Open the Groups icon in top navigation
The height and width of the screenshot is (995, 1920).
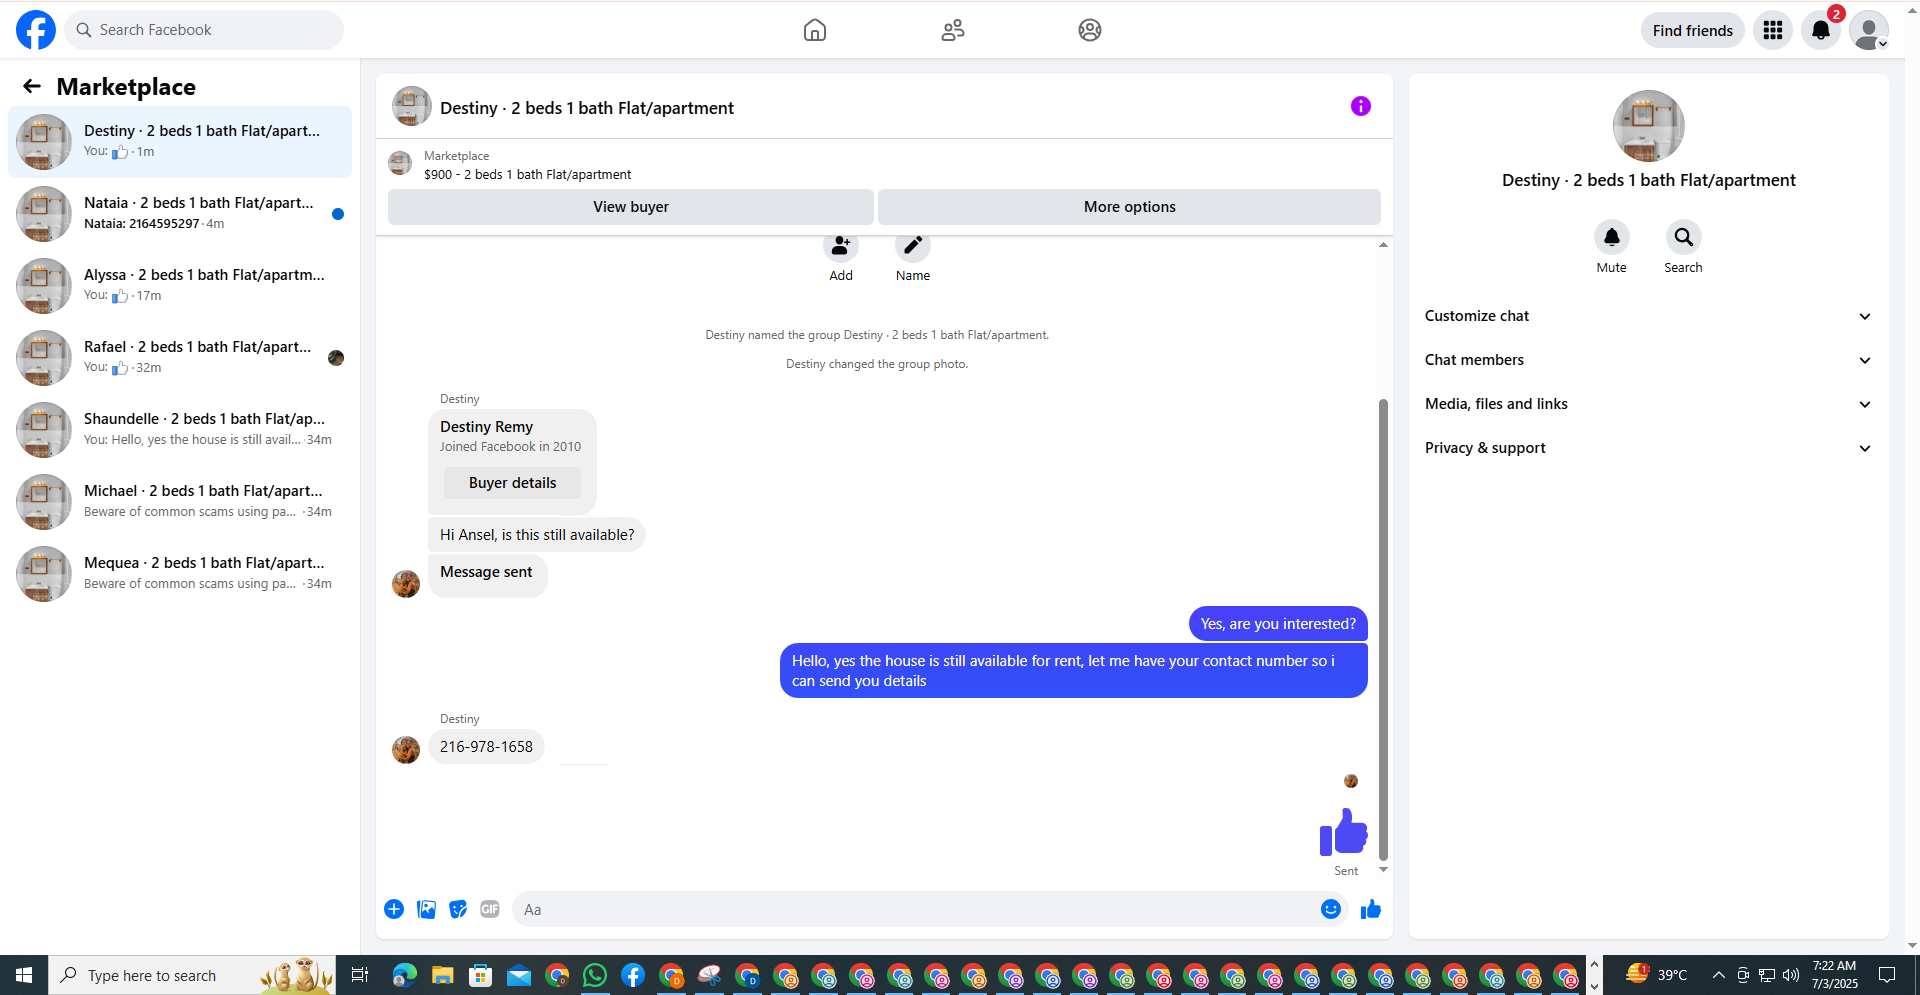click(1090, 30)
